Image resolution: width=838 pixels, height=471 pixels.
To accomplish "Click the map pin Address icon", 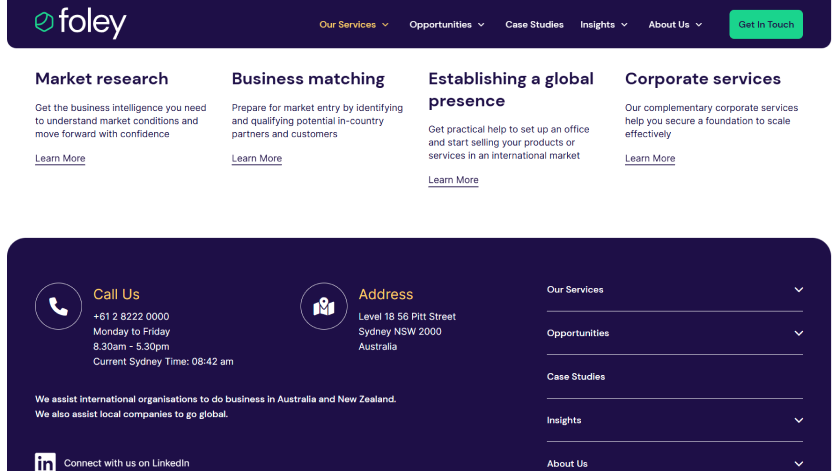I will (324, 306).
